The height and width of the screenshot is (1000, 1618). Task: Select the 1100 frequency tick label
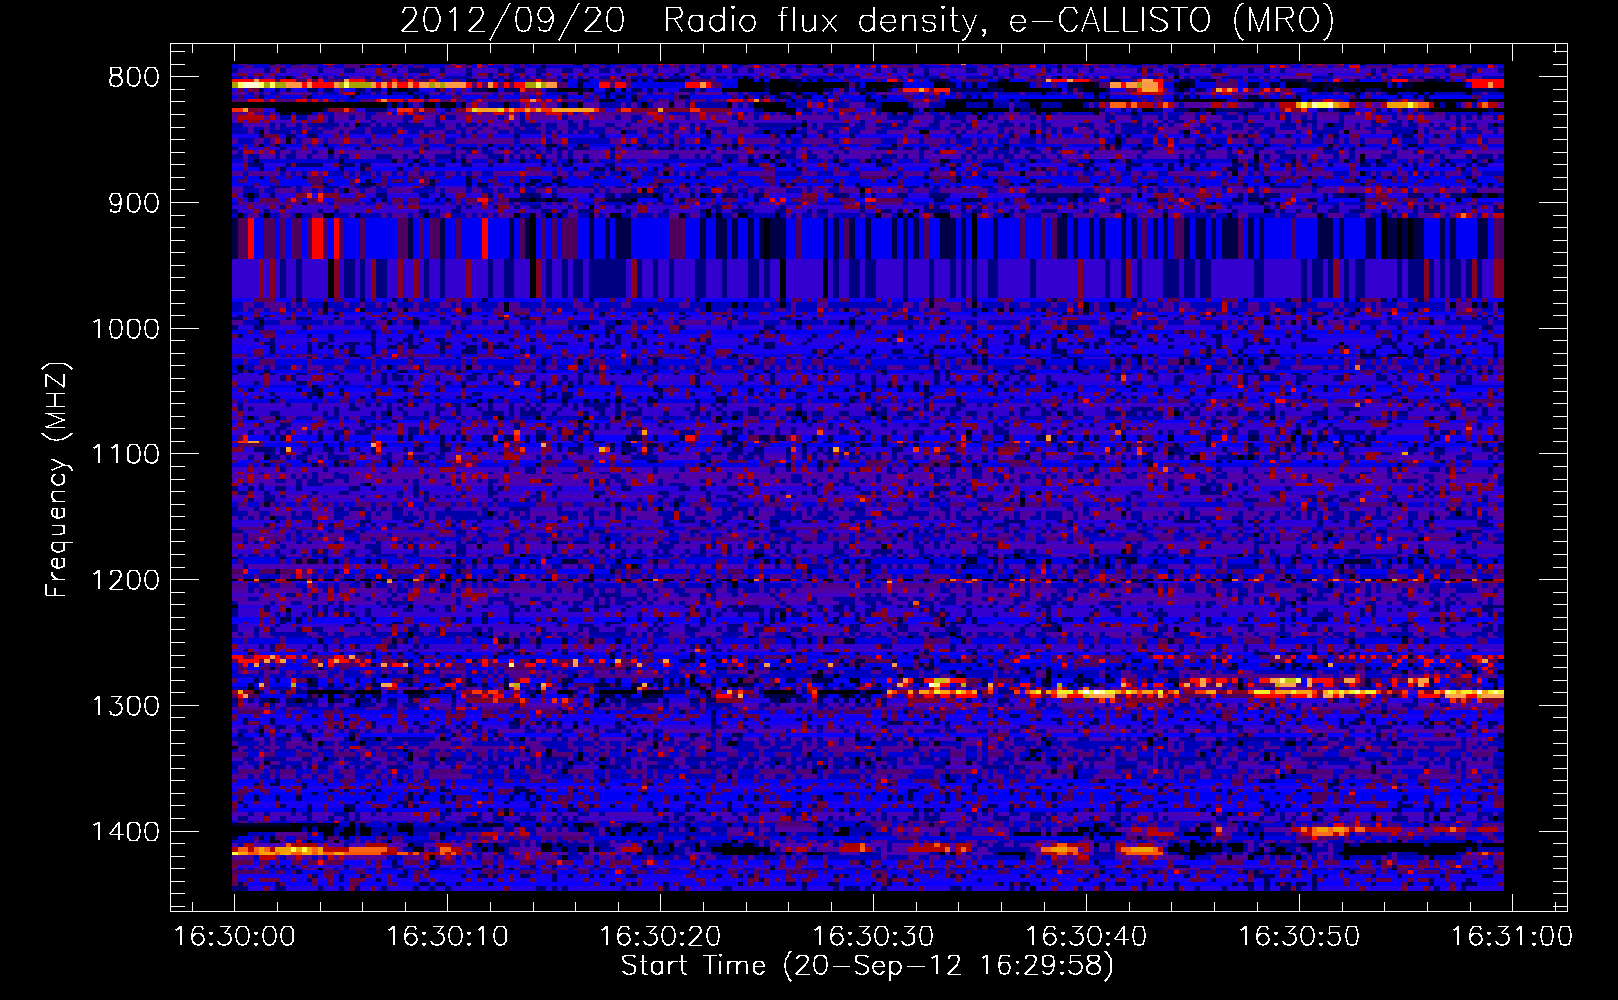(125, 454)
